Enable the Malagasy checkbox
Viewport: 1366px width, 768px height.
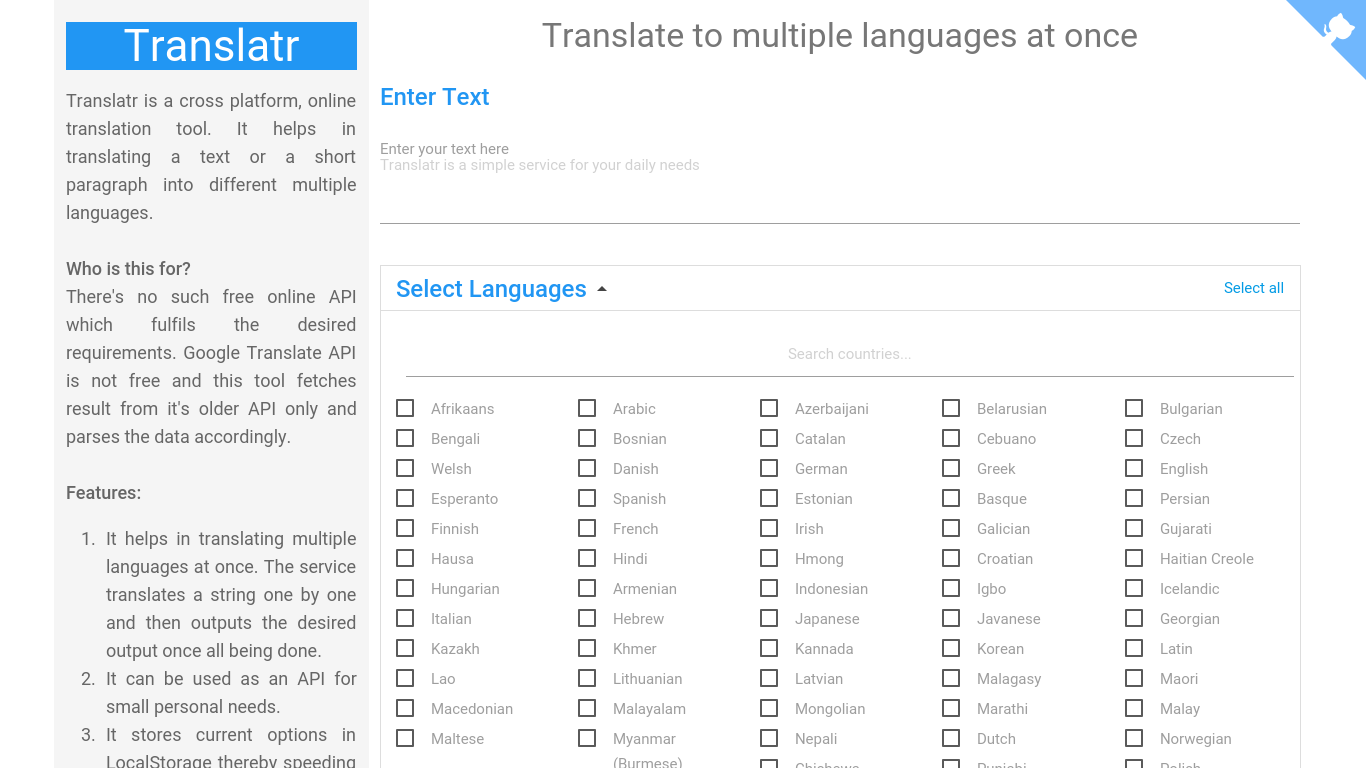(x=951, y=678)
